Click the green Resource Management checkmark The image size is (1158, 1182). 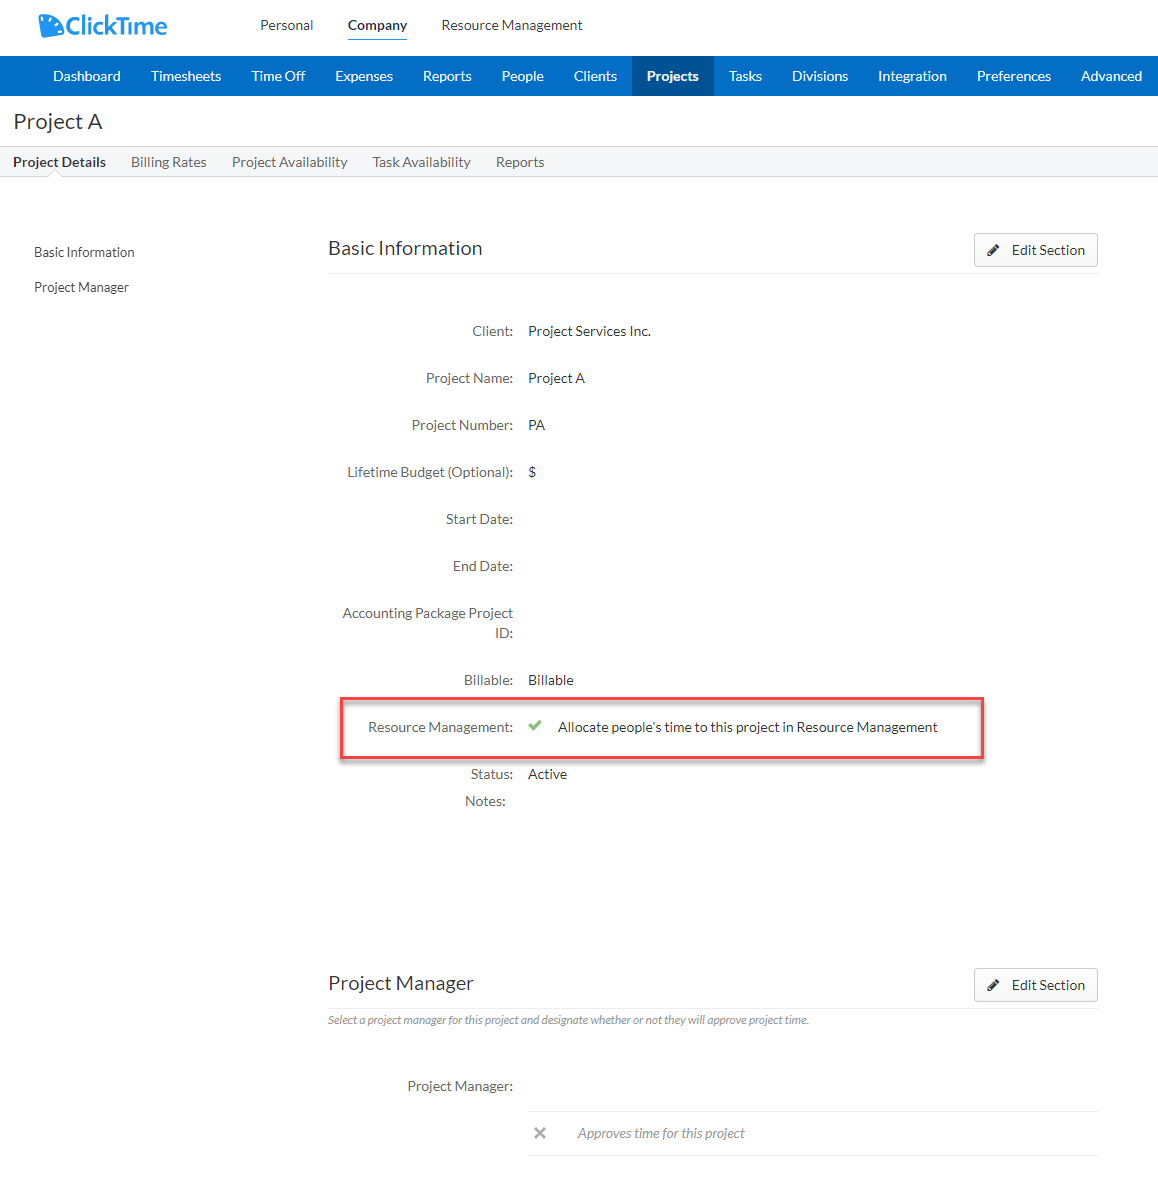(536, 726)
